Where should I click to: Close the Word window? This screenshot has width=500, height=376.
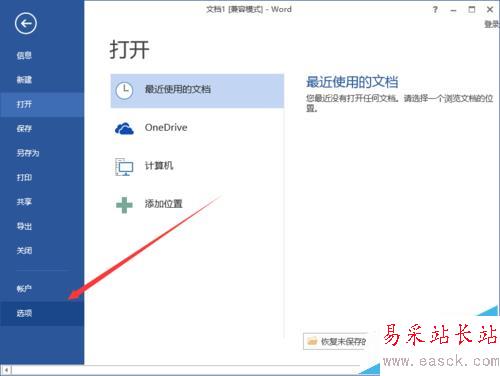[x=490, y=10]
